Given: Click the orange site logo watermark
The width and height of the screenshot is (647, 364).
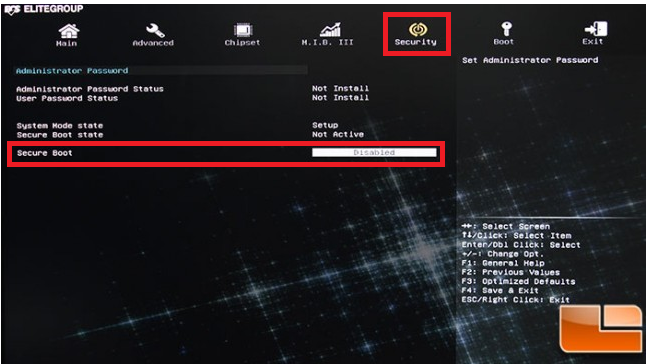Looking at the screenshot, I should tap(600, 328).
